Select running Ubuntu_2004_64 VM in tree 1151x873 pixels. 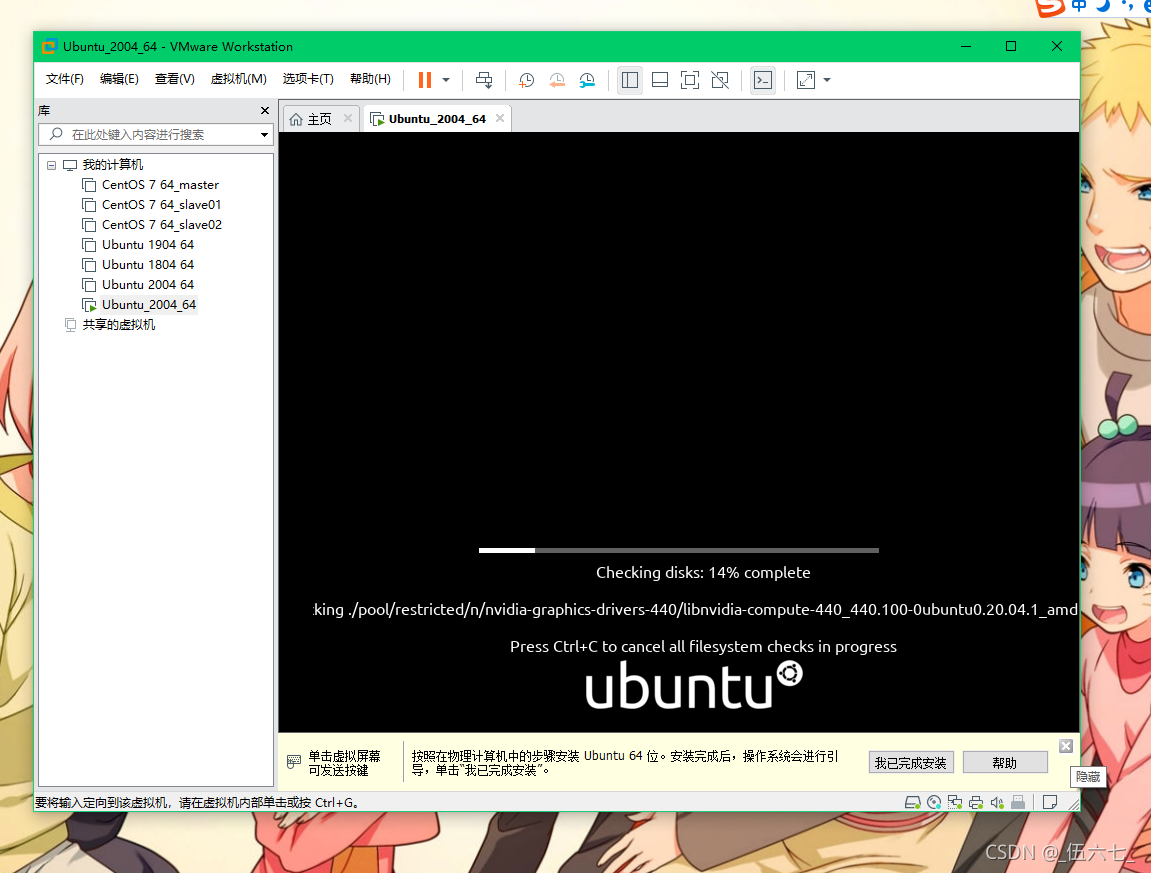point(149,305)
